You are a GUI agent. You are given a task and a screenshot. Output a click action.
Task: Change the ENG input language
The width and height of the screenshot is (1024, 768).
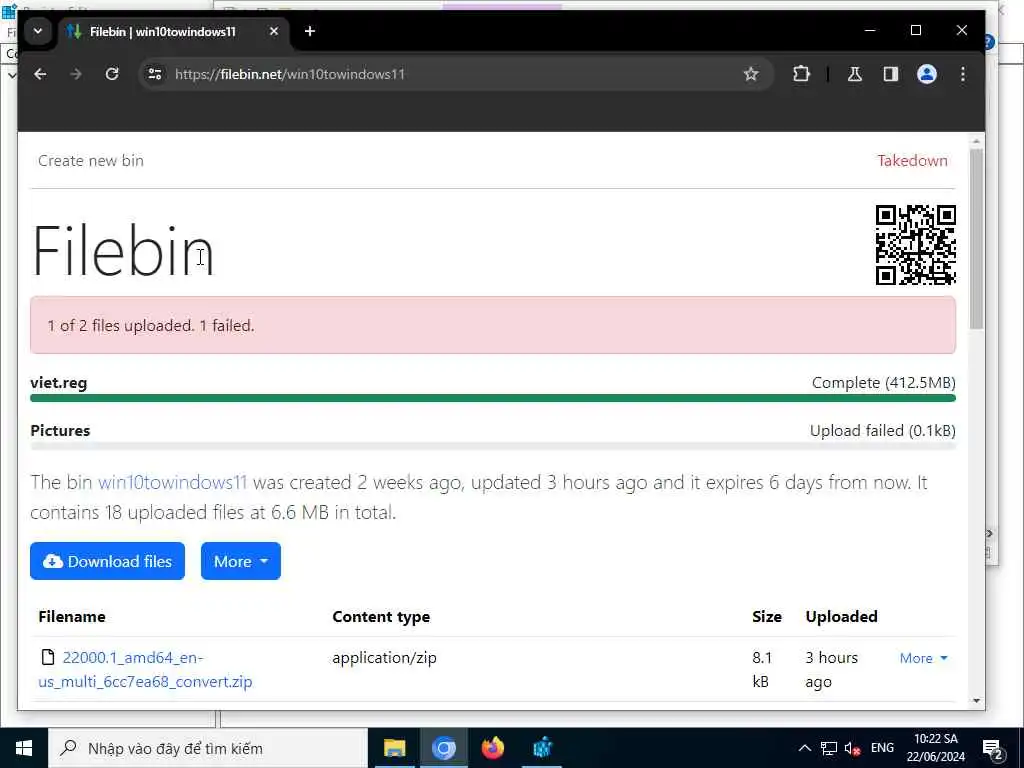[882, 748]
